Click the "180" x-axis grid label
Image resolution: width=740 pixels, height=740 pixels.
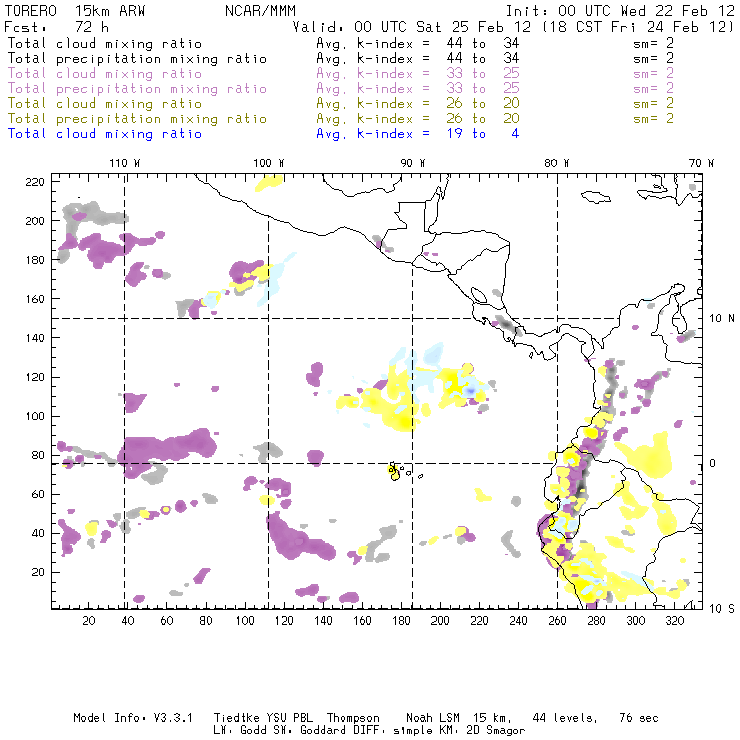401,621
